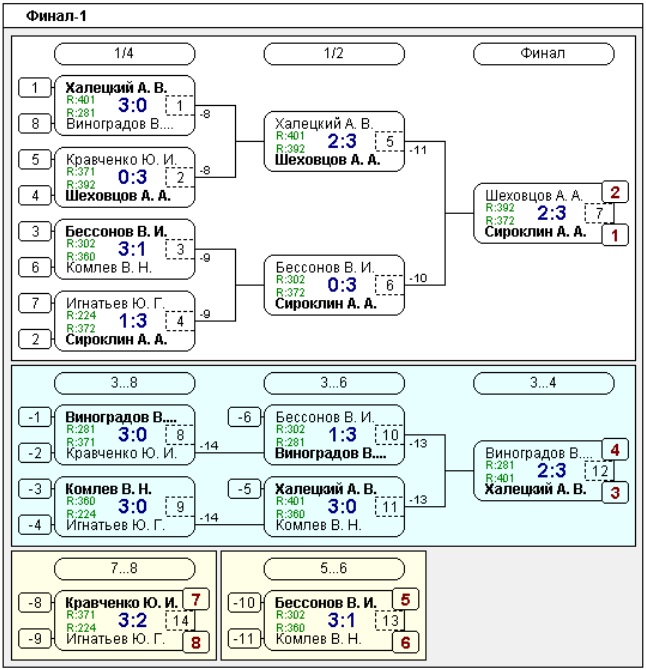Click the 1:3 score in match 10
Image resolution: width=646 pixels, height=670 pixels.
pyautogui.click(x=342, y=435)
